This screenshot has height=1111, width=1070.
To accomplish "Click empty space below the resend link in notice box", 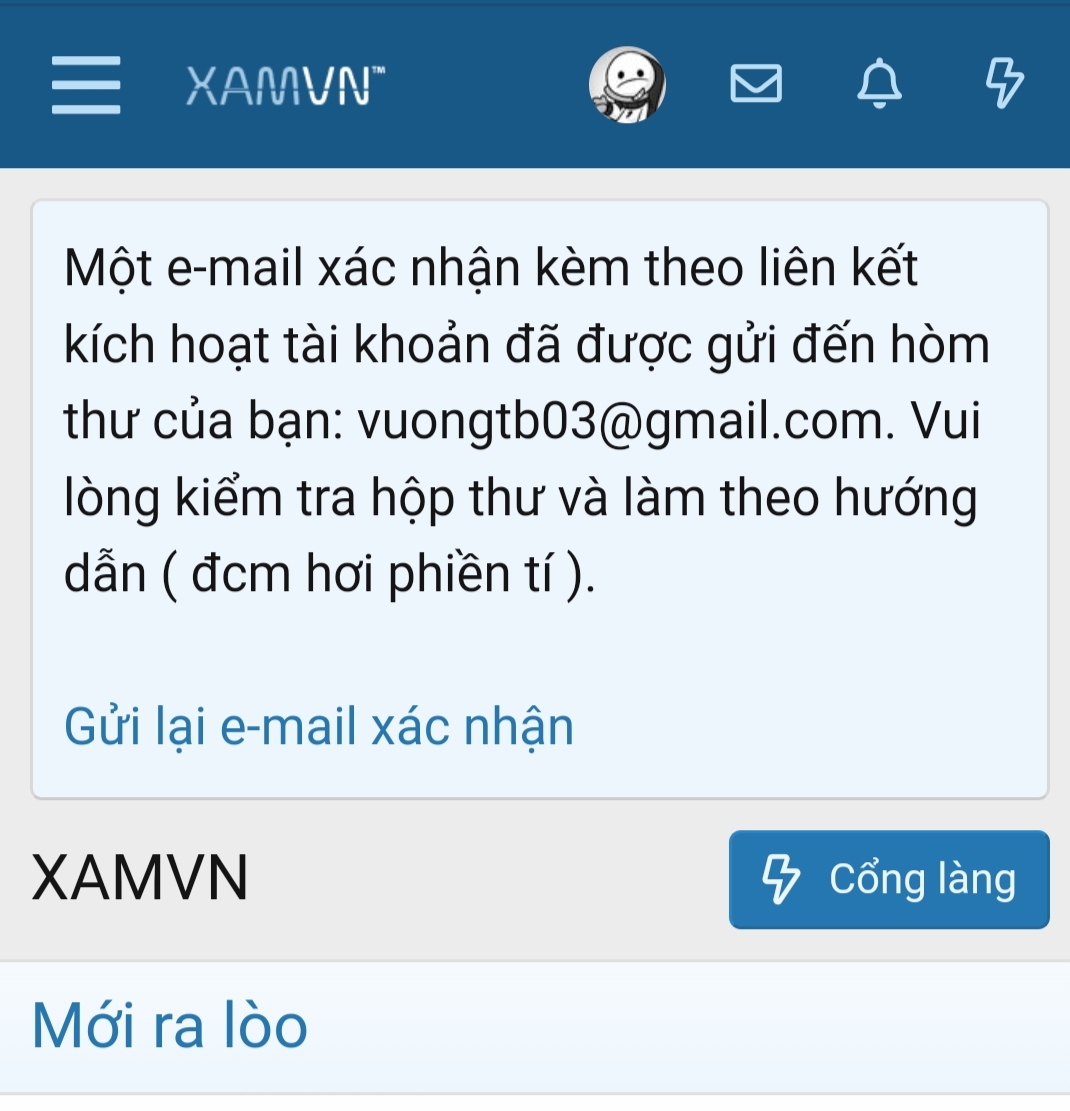I will [539, 777].
